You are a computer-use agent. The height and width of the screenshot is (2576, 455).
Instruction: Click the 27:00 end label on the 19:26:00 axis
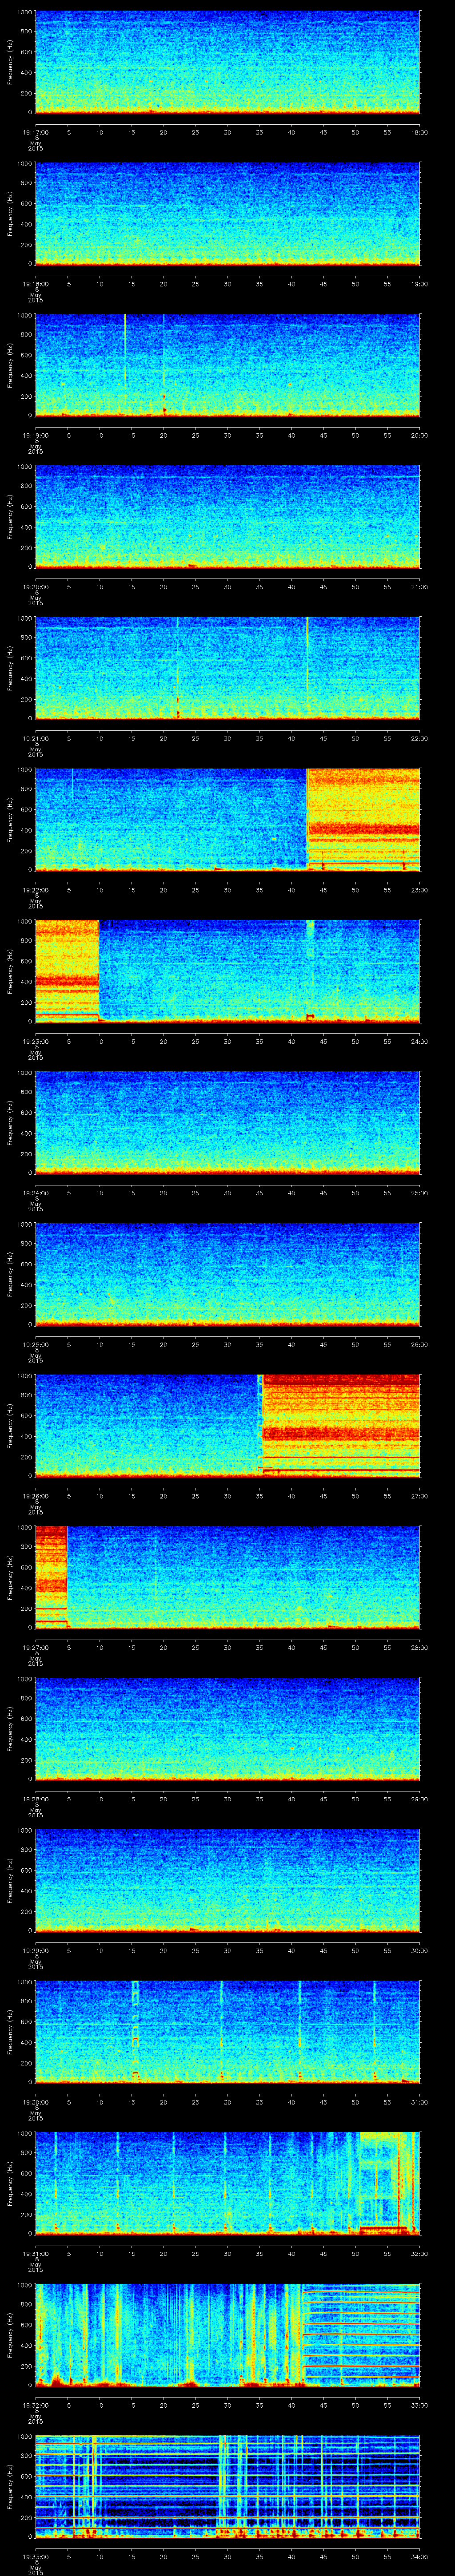419,1496
